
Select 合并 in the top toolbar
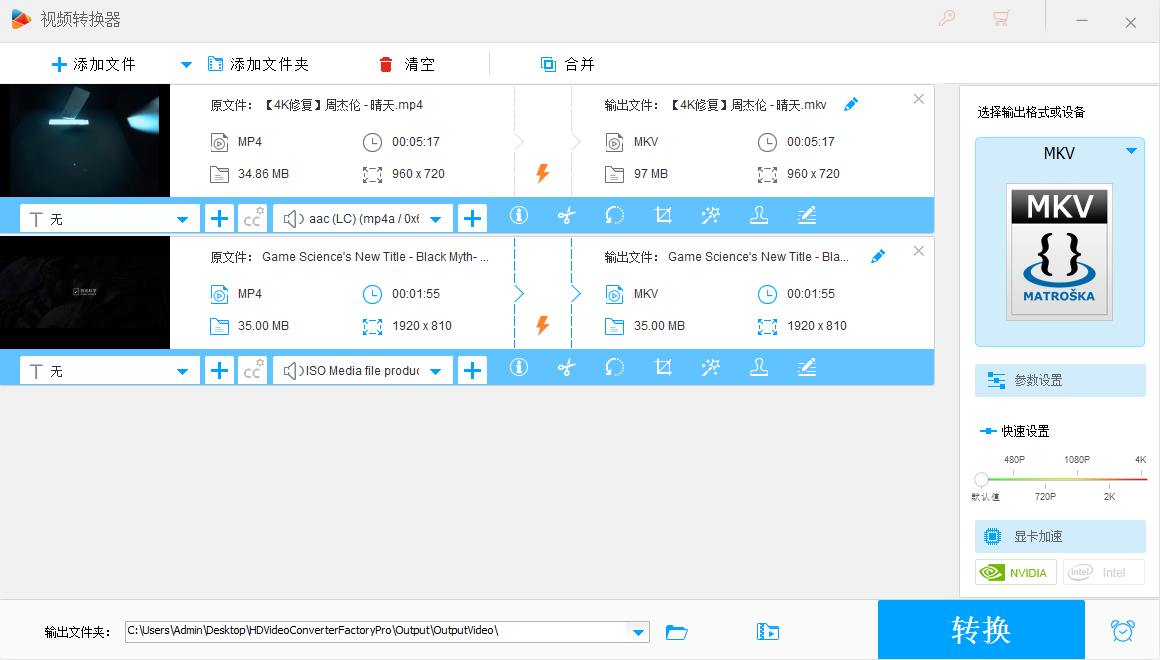point(568,65)
